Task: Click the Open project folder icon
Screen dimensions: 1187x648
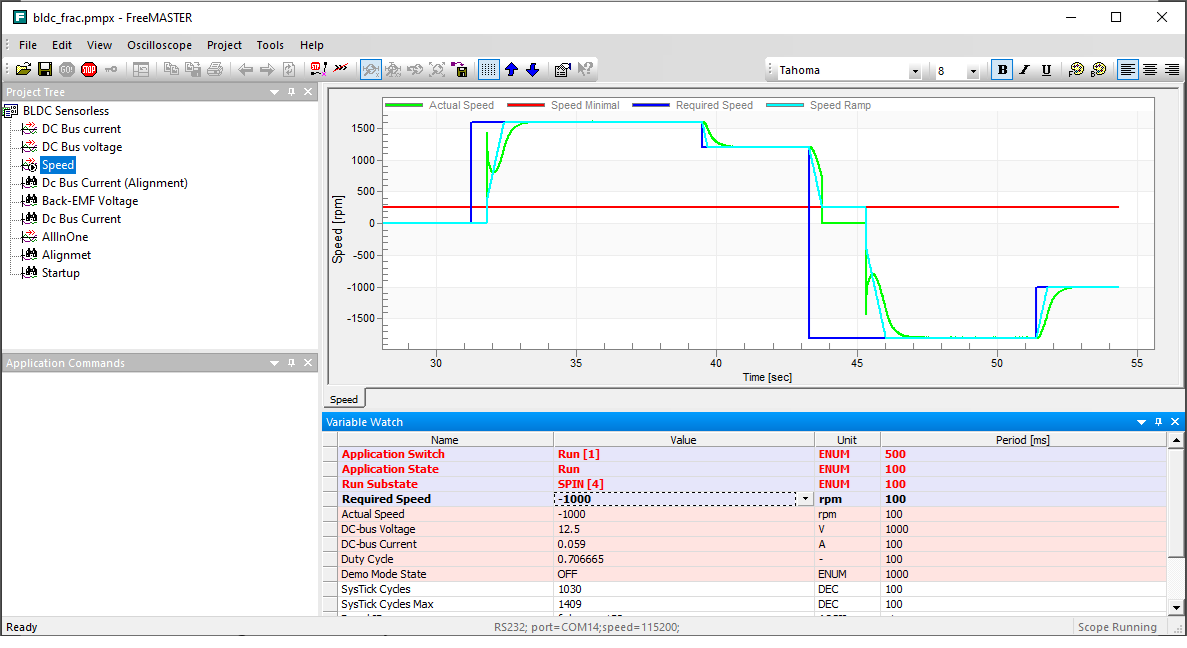Action: 24,70
